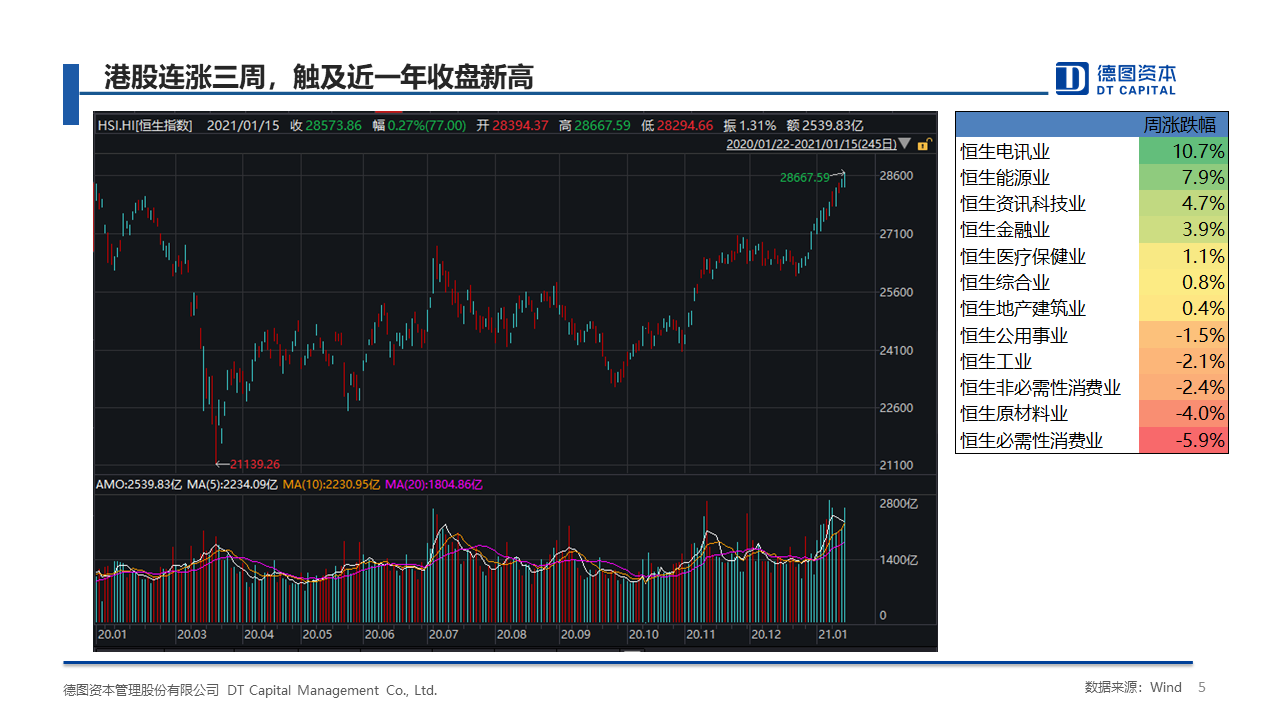Select the 恒生公用事业 row label
1280x720 pixels.
click(x=1014, y=336)
